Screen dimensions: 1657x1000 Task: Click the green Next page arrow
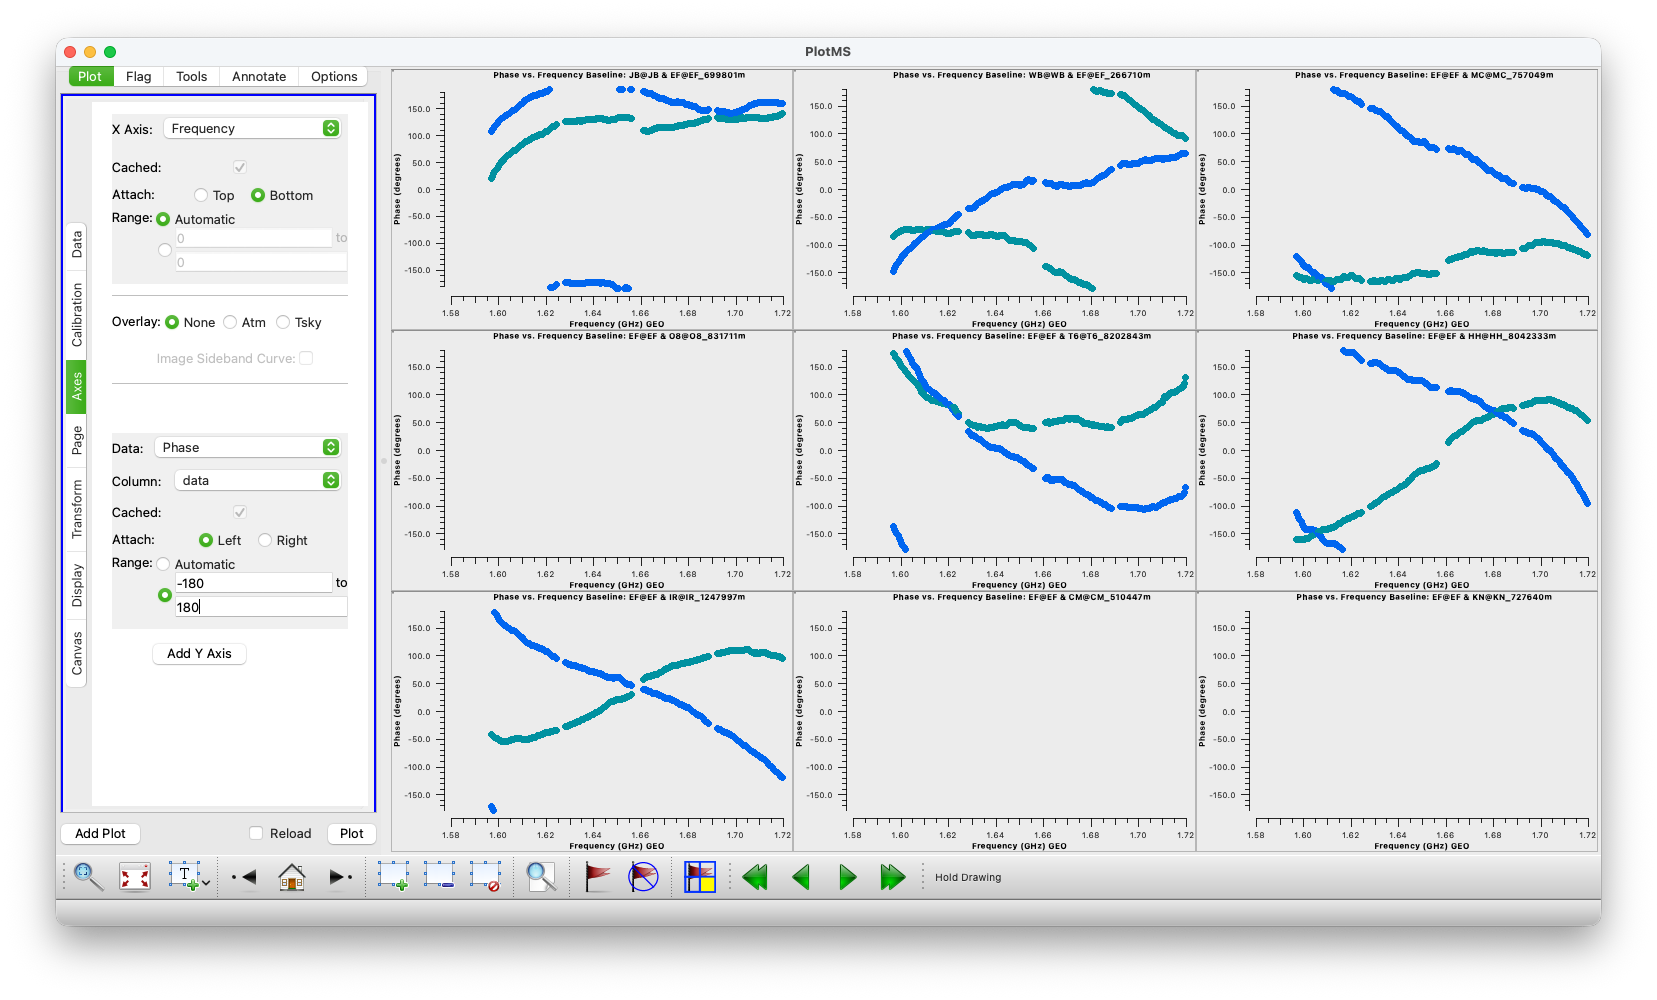pyautogui.click(x=847, y=877)
